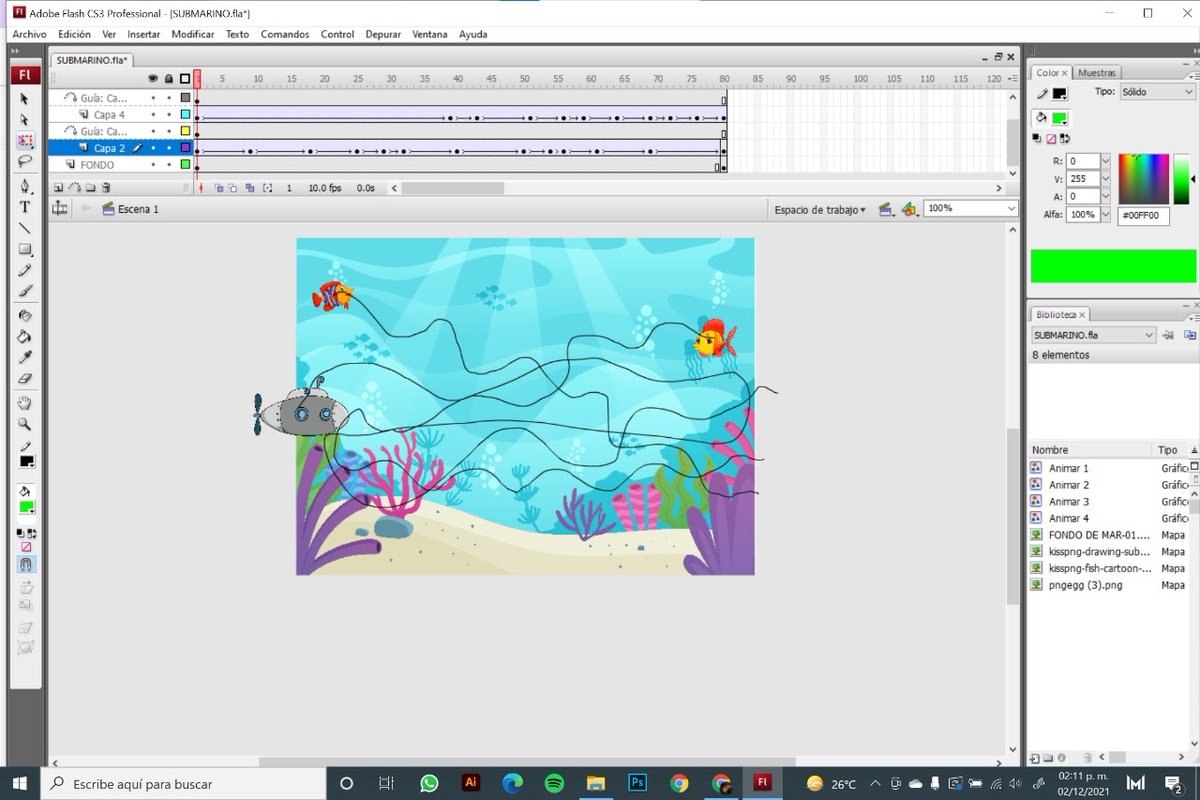This screenshot has height=800, width=1200.
Task: Toggle outline square of FONDO layer
Action: click(x=185, y=164)
